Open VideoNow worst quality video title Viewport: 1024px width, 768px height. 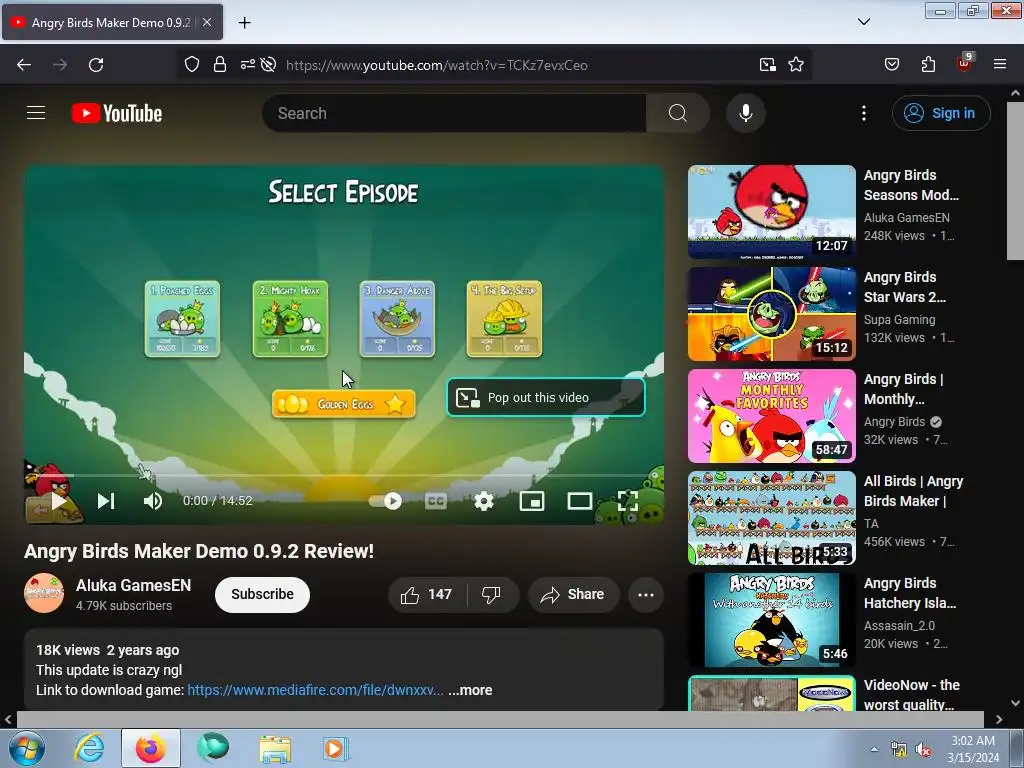pos(912,695)
